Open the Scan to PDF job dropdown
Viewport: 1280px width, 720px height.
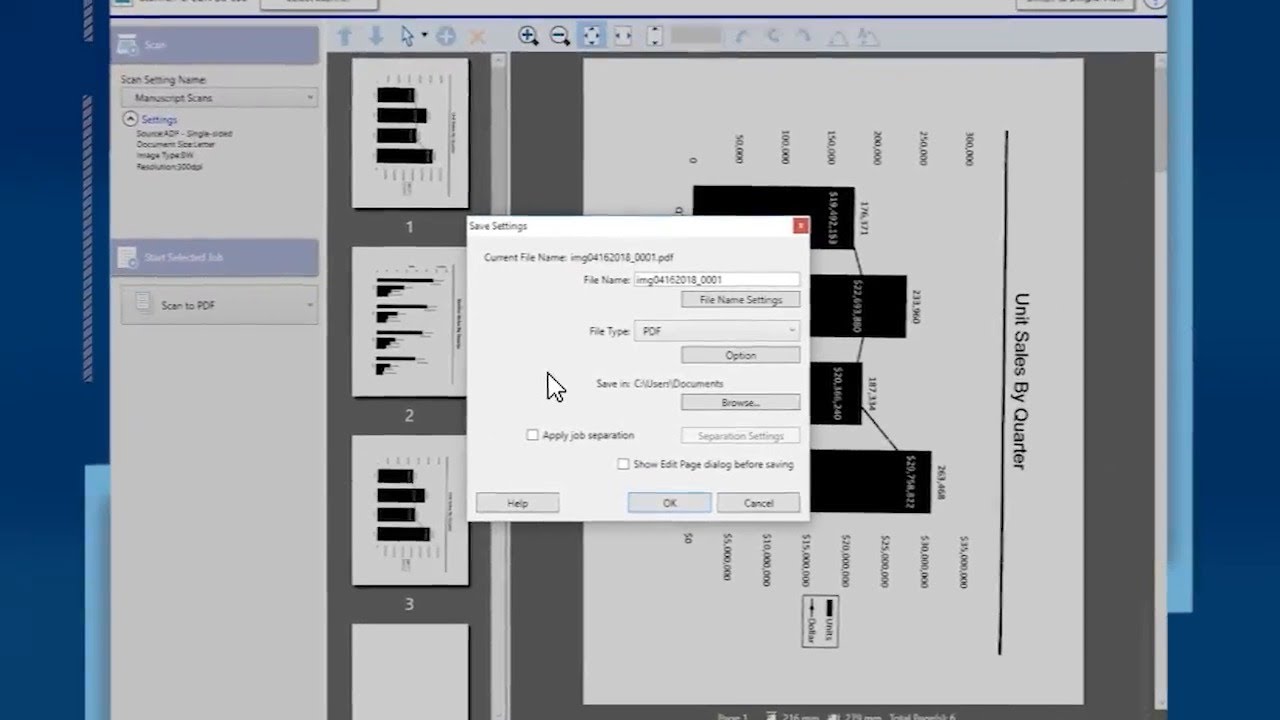[219, 305]
